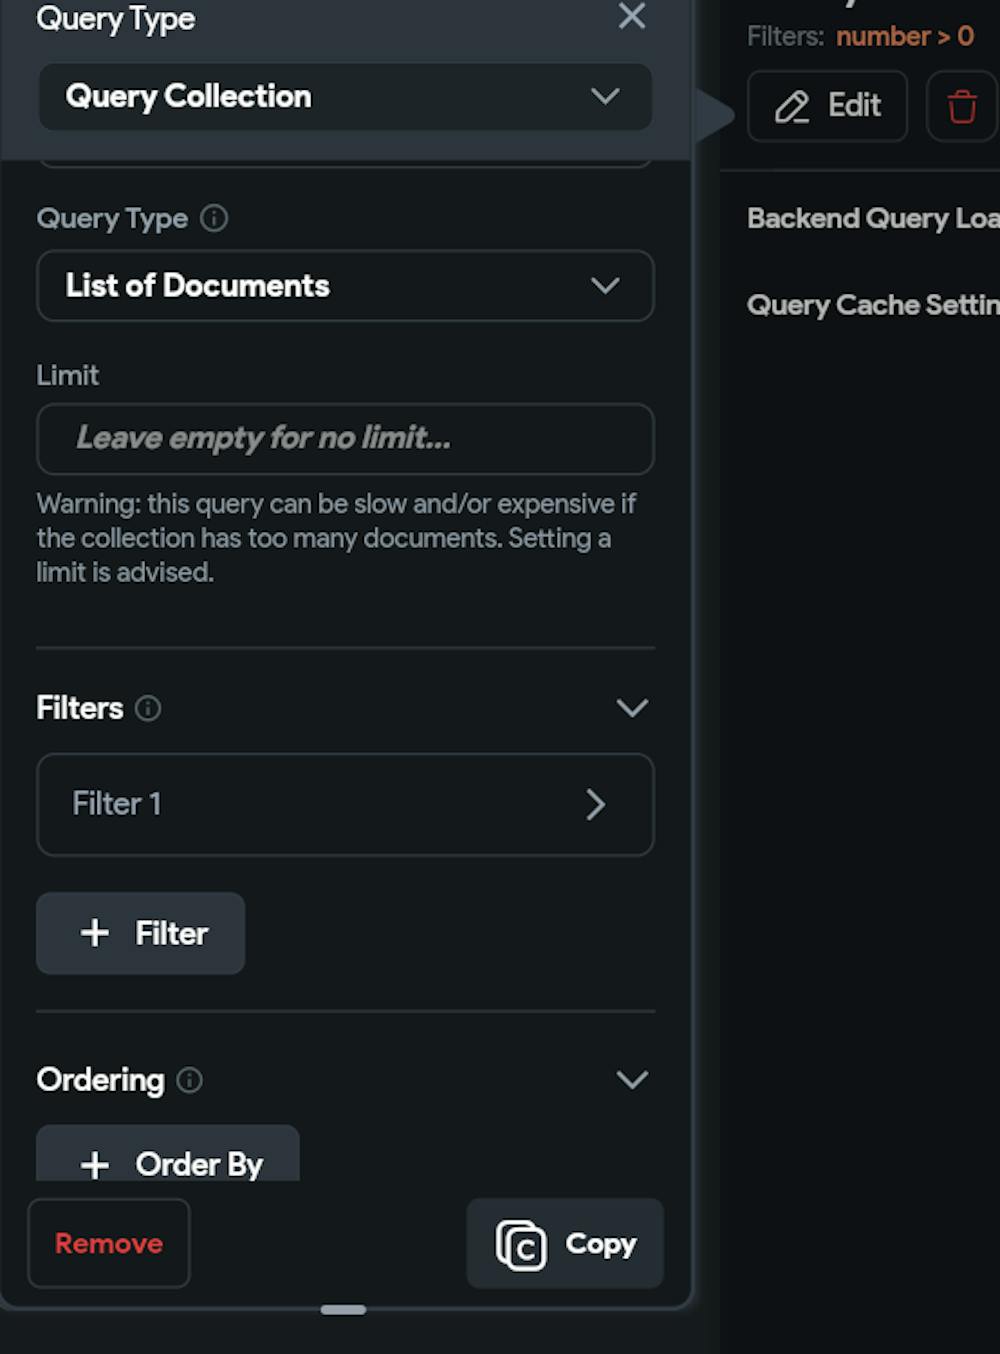Delete query using the red trash icon
Image resolution: width=1000 pixels, height=1354 pixels.
[961, 106]
